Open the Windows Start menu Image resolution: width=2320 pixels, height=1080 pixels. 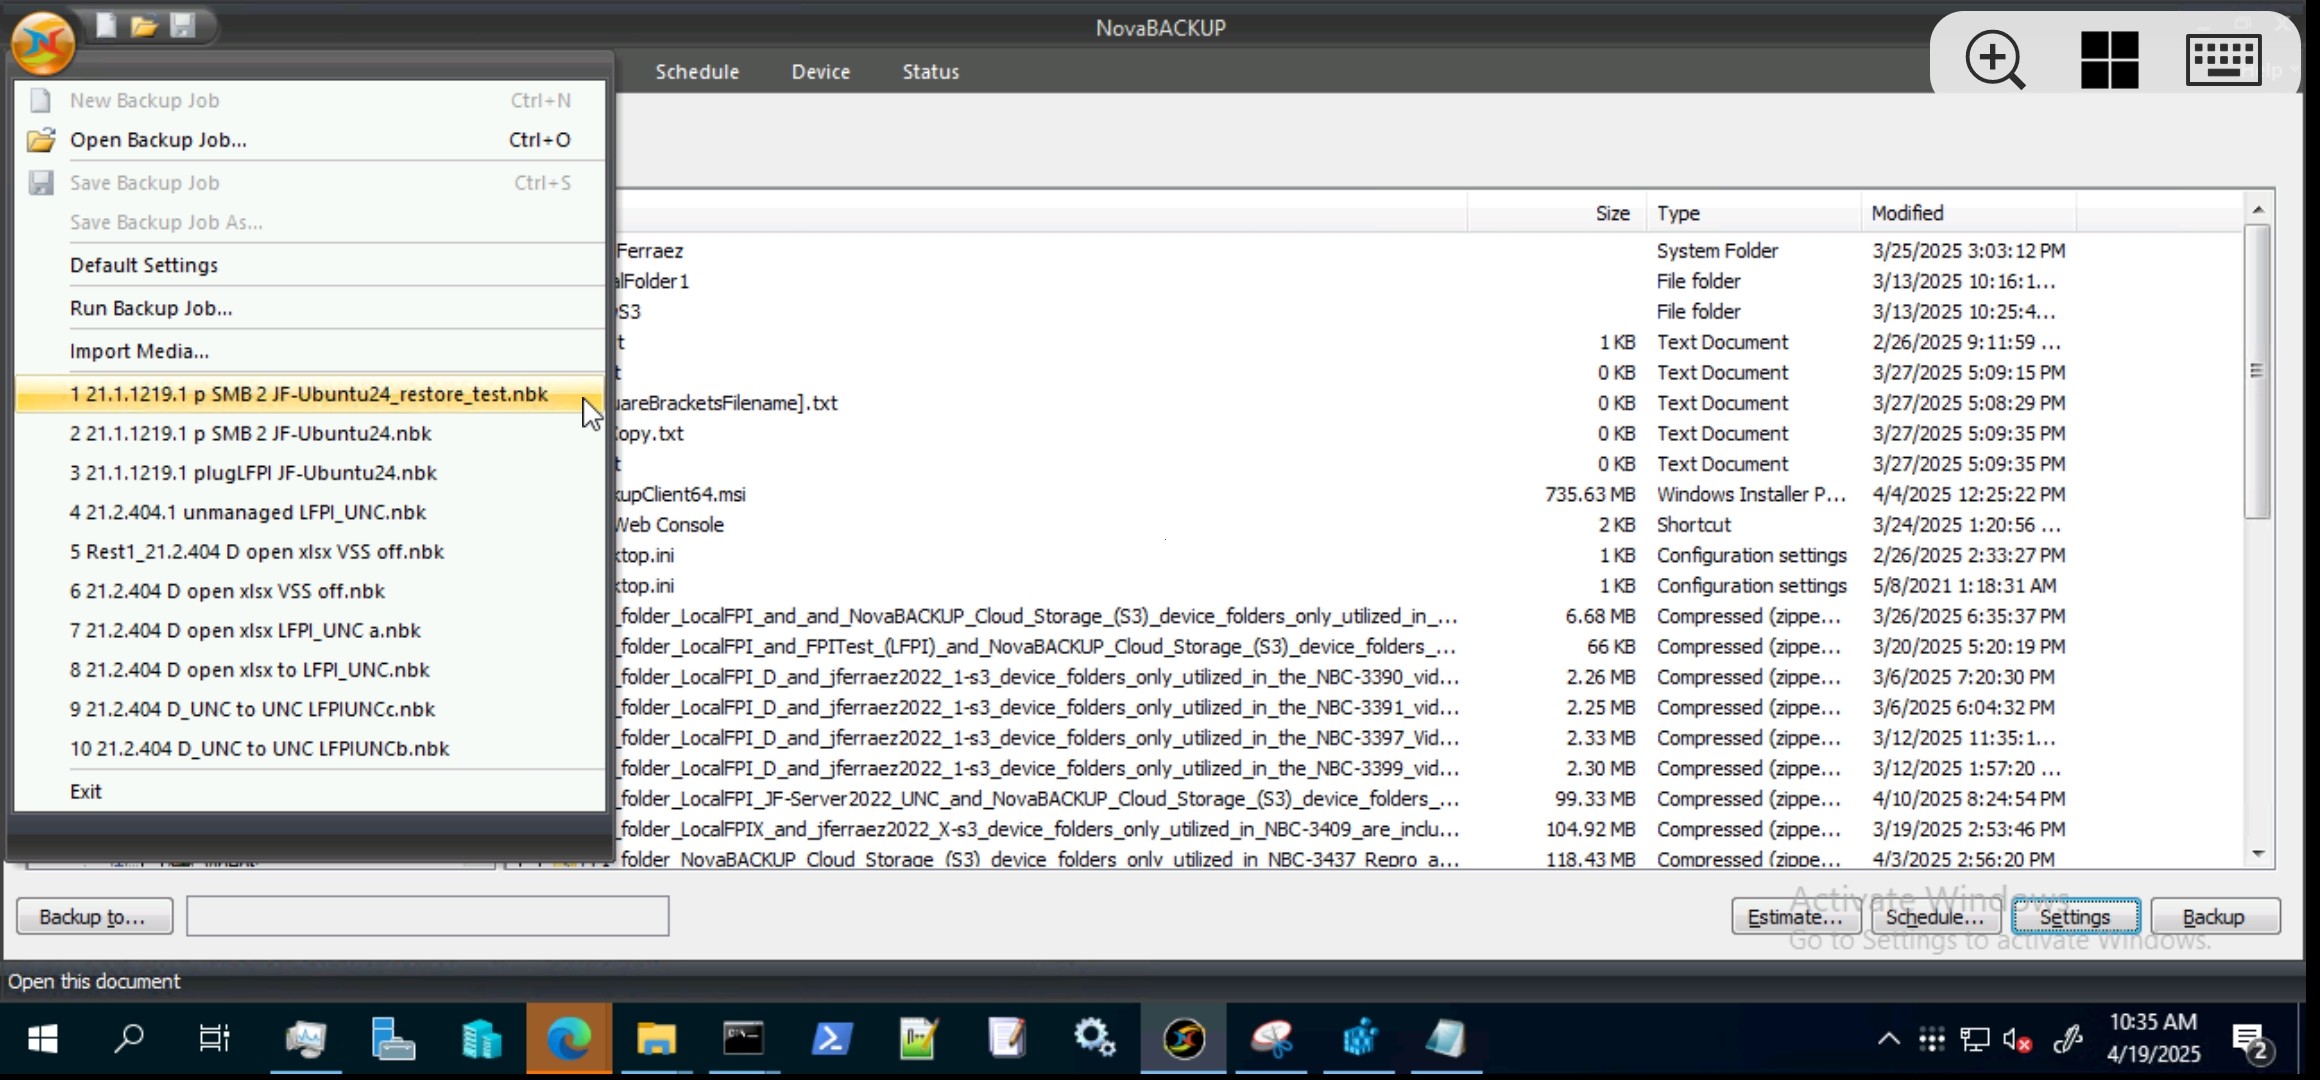42,1039
